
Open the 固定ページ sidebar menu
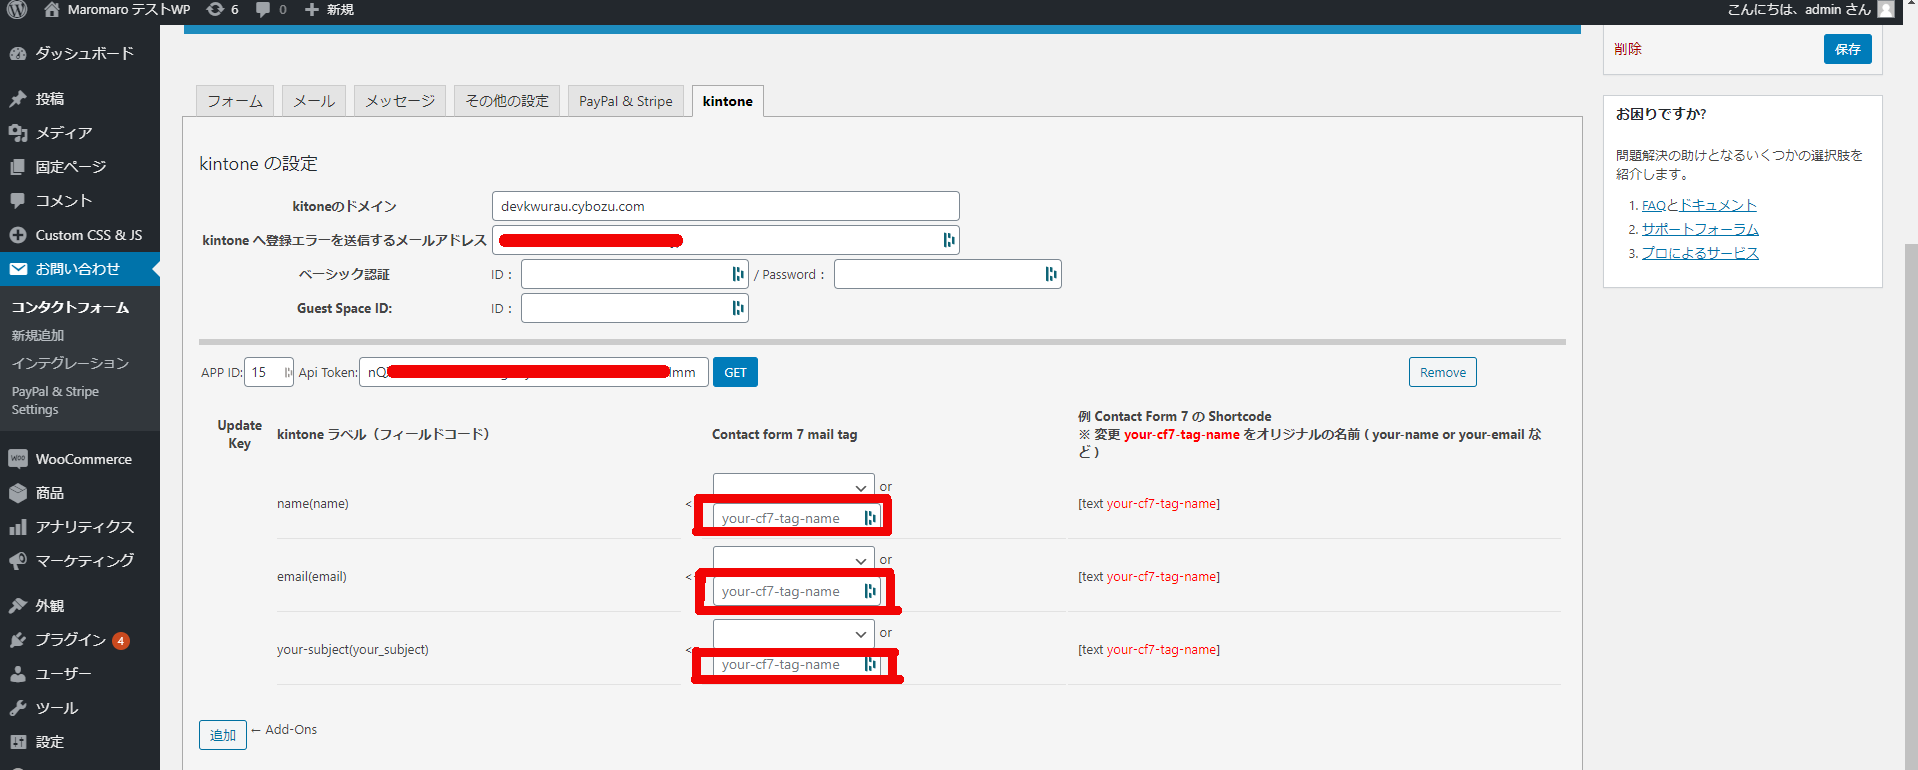(x=80, y=167)
